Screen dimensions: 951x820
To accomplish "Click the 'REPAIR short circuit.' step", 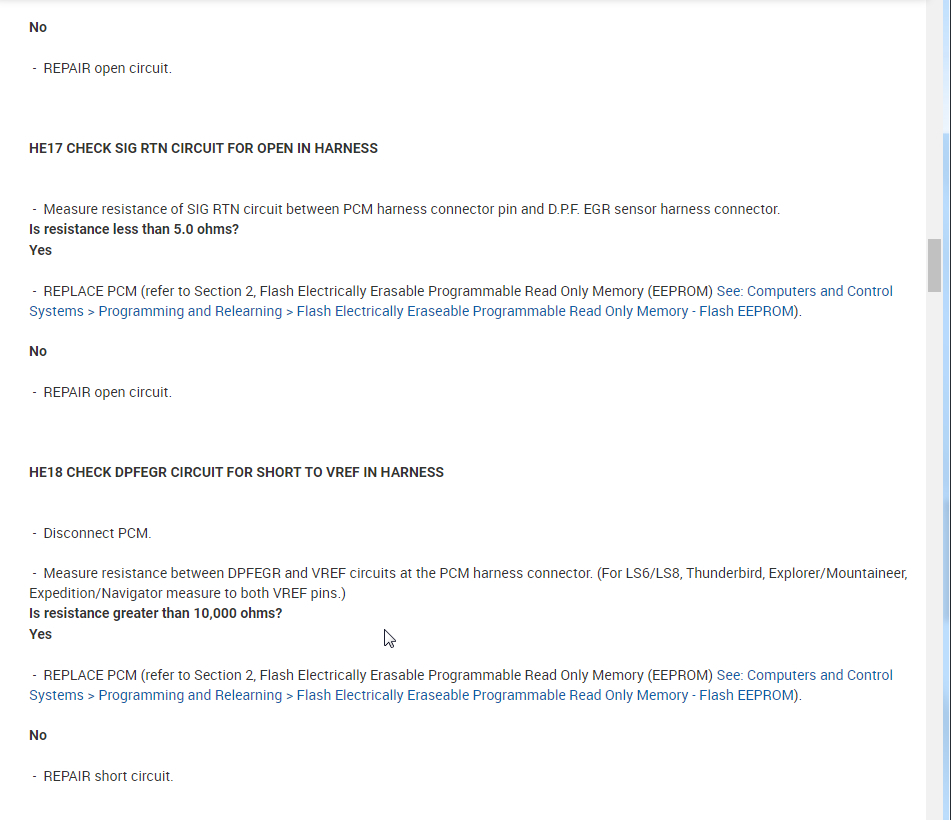I will (108, 776).
